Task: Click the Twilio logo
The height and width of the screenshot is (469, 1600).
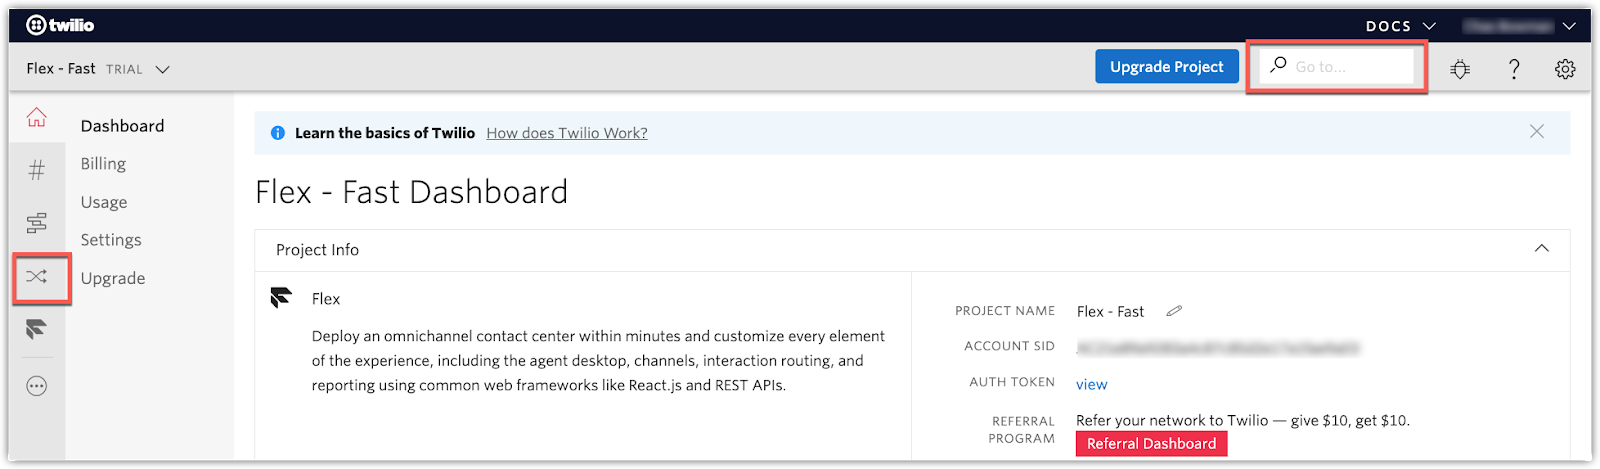Action: pos(60,25)
